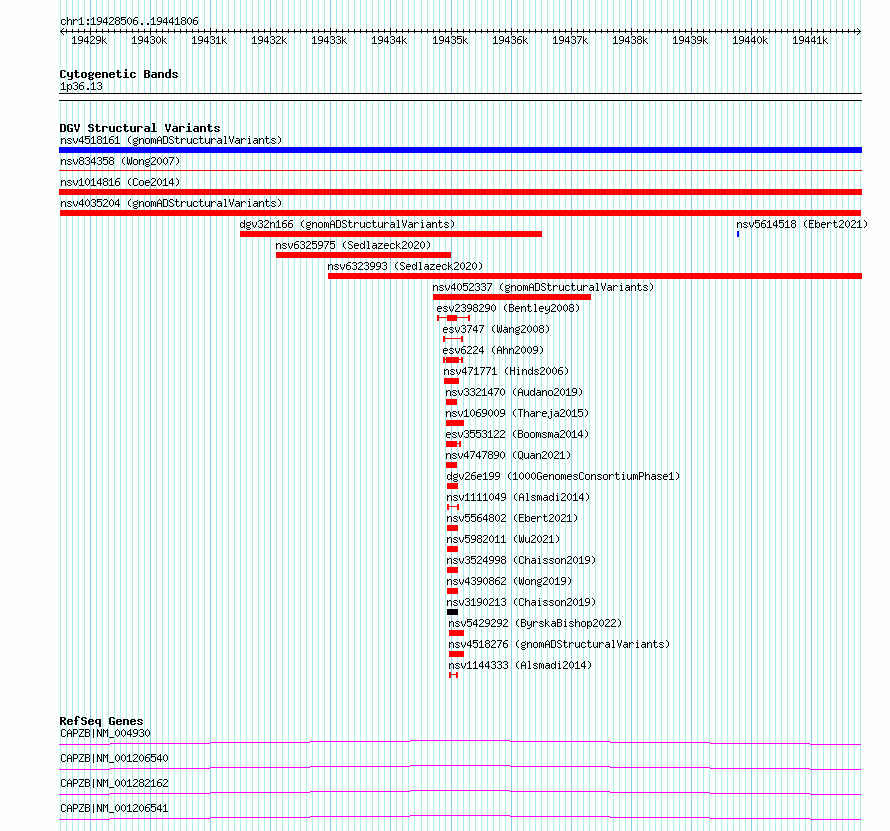This screenshot has width=890, height=831.
Task: Select the nsv4518161 (gnomADStructuralVariants) label
Action: (x=171, y=140)
